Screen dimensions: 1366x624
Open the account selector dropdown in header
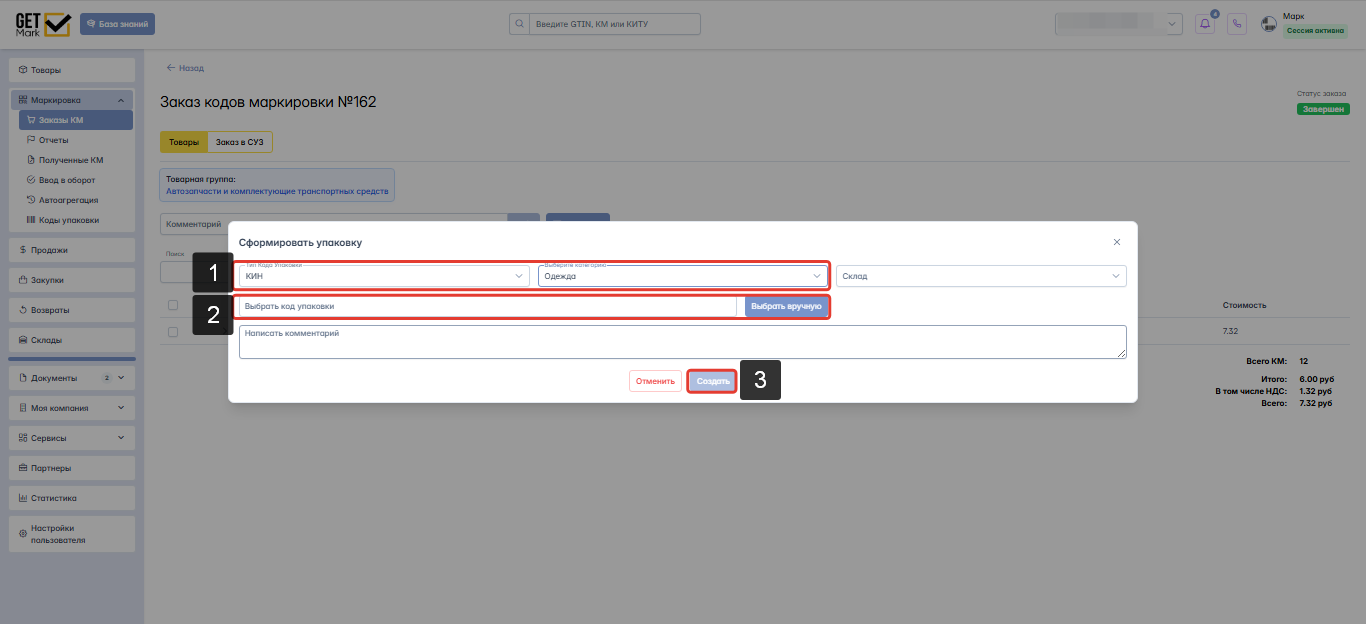pyautogui.click(x=1119, y=24)
